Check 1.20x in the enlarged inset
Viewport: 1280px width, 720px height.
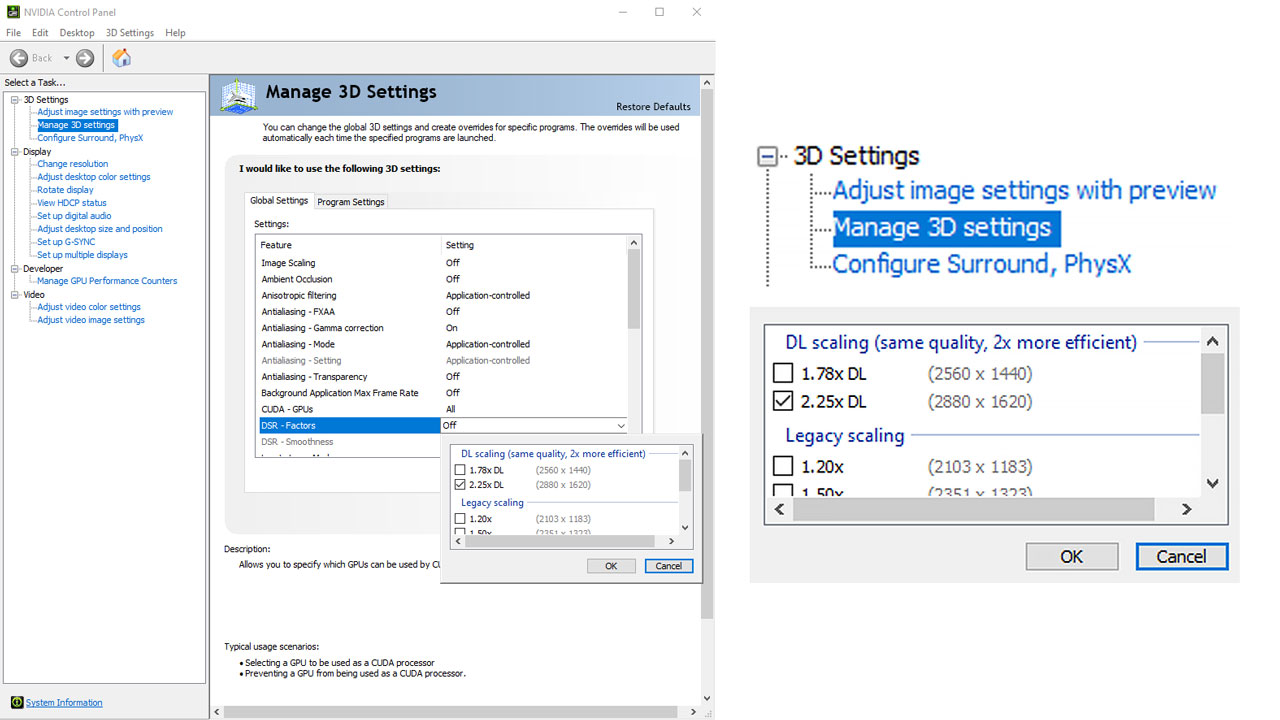(783, 466)
